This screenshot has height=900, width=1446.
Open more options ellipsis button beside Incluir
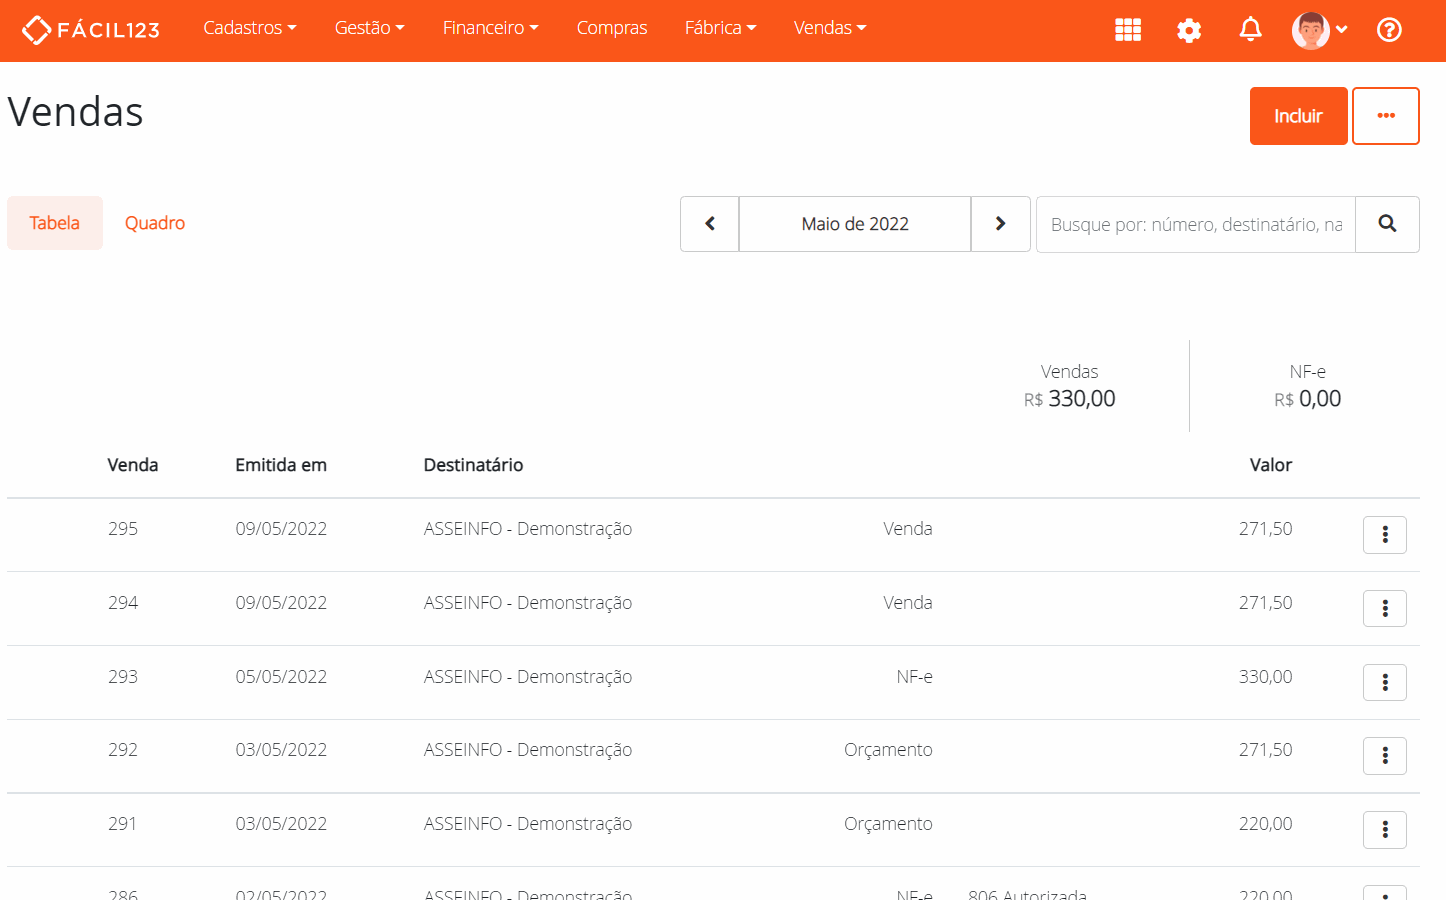[1385, 116]
